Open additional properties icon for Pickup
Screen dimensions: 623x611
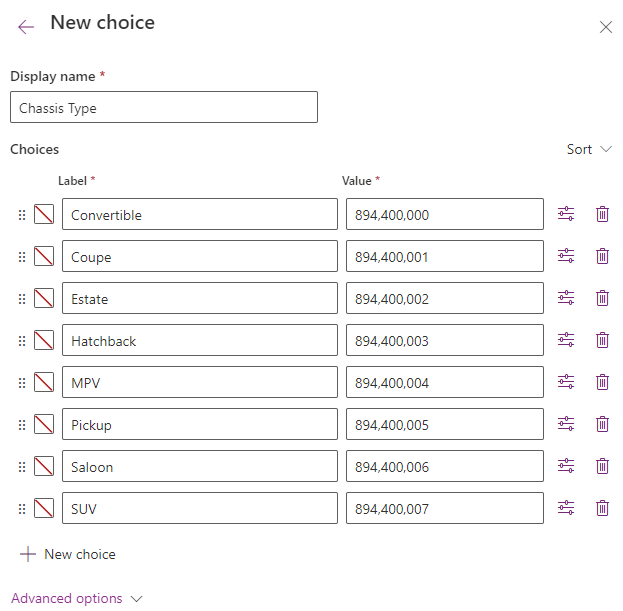click(x=566, y=424)
